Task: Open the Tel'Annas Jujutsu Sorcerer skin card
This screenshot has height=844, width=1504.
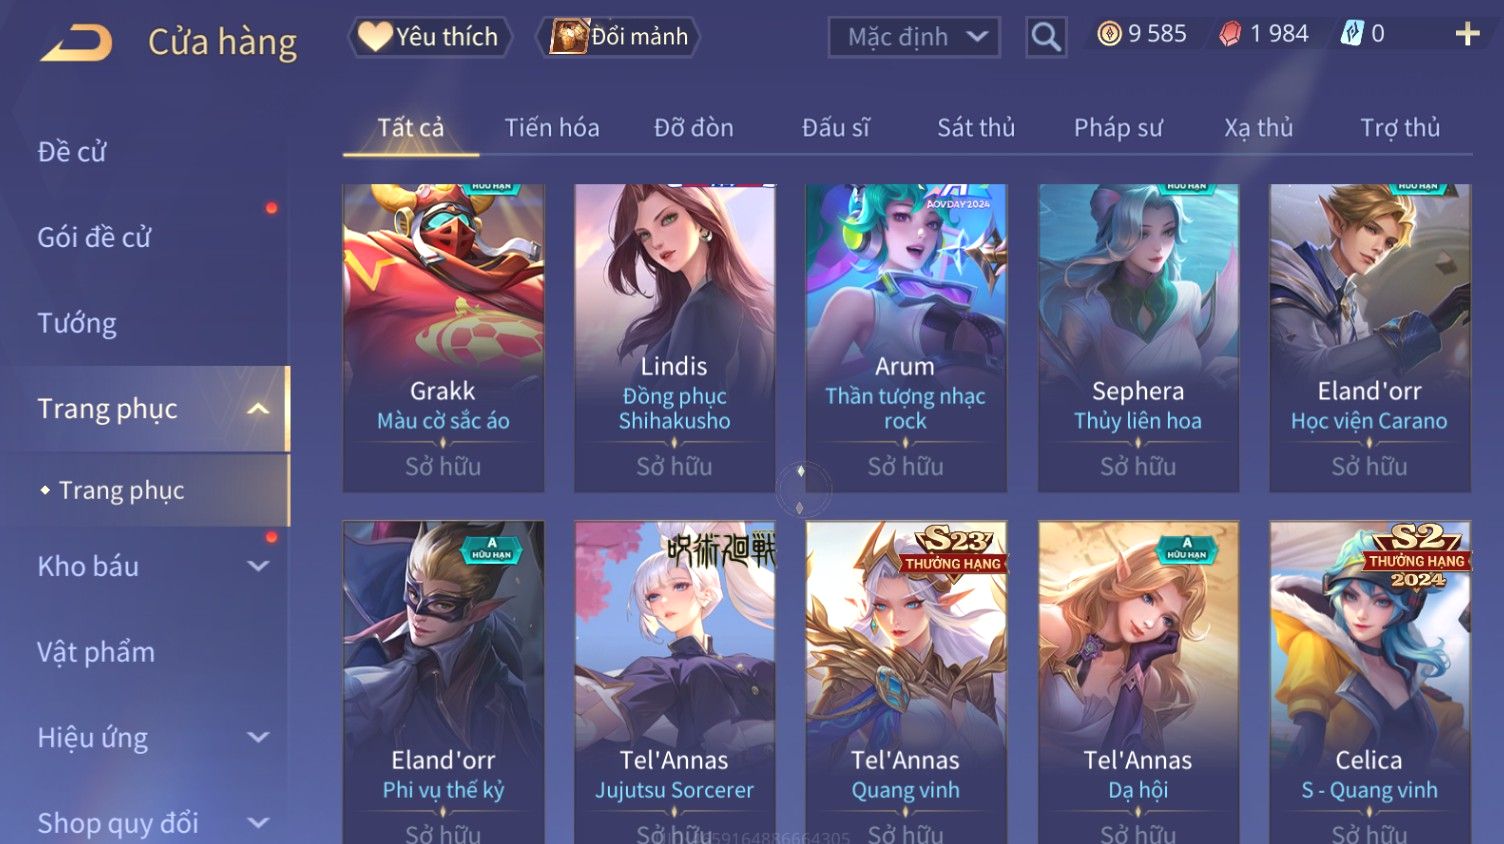Action: [674, 682]
